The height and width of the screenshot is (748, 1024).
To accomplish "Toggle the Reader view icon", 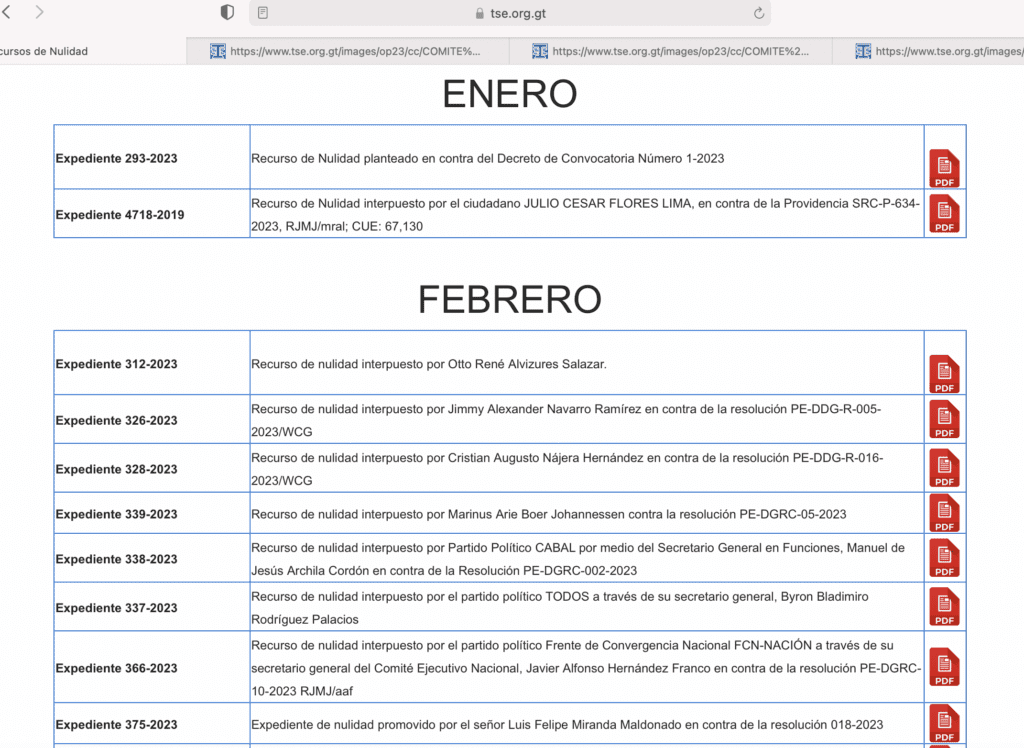I will [263, 13].
